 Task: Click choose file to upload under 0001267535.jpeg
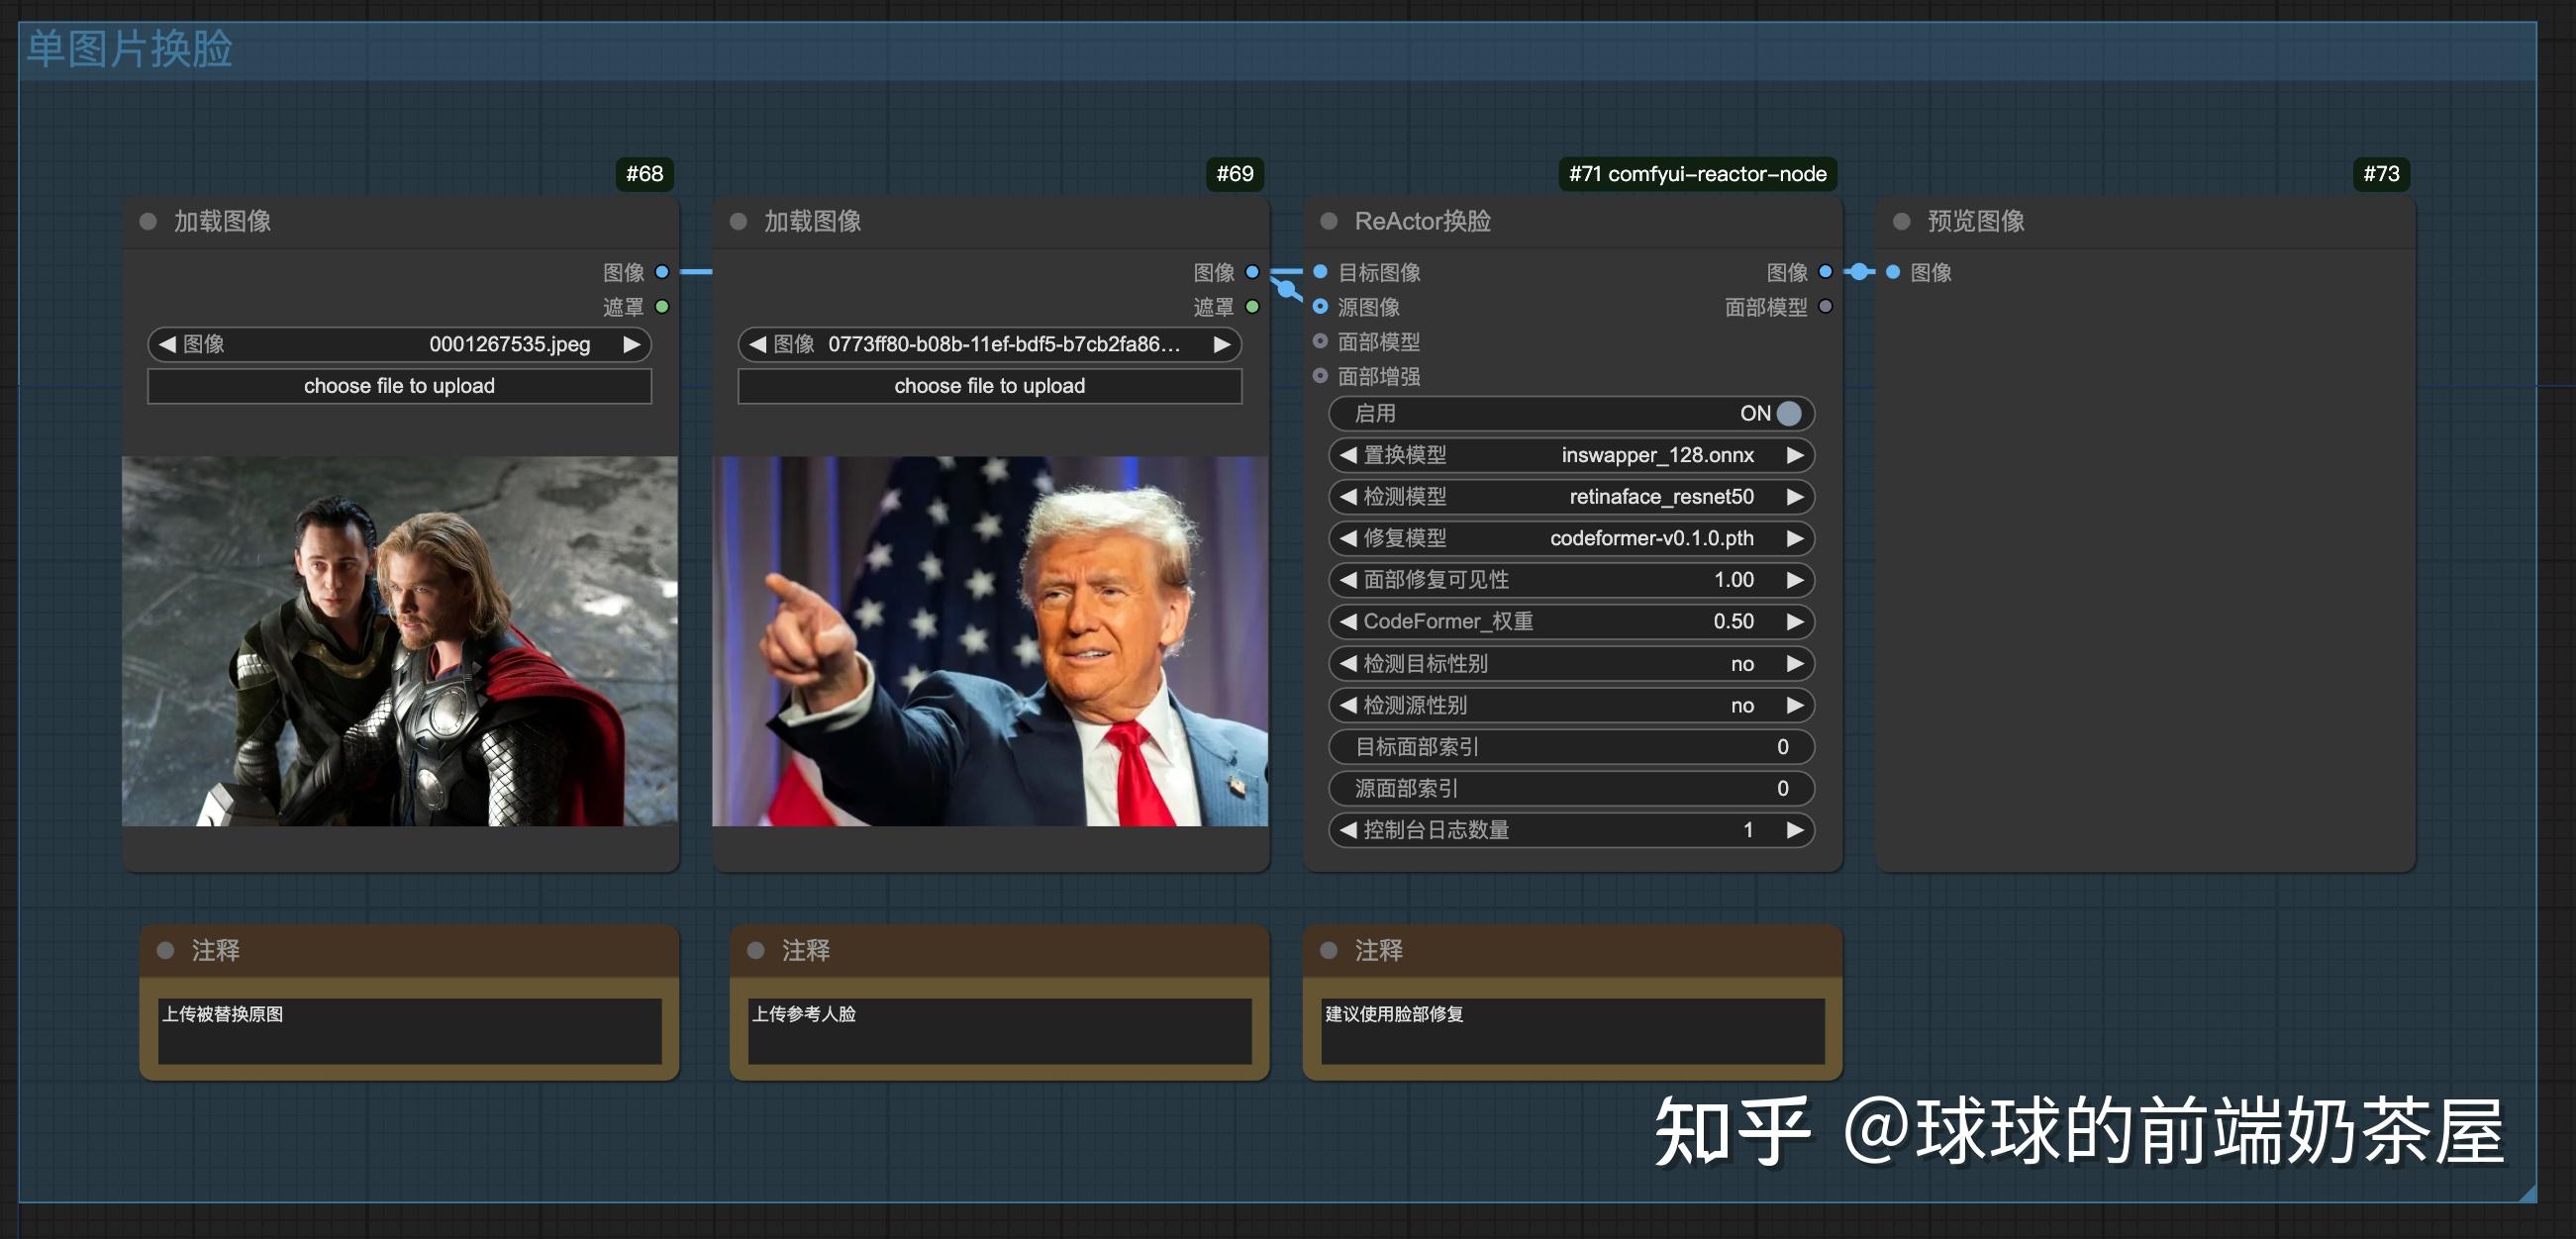click(x=399, y=386)
